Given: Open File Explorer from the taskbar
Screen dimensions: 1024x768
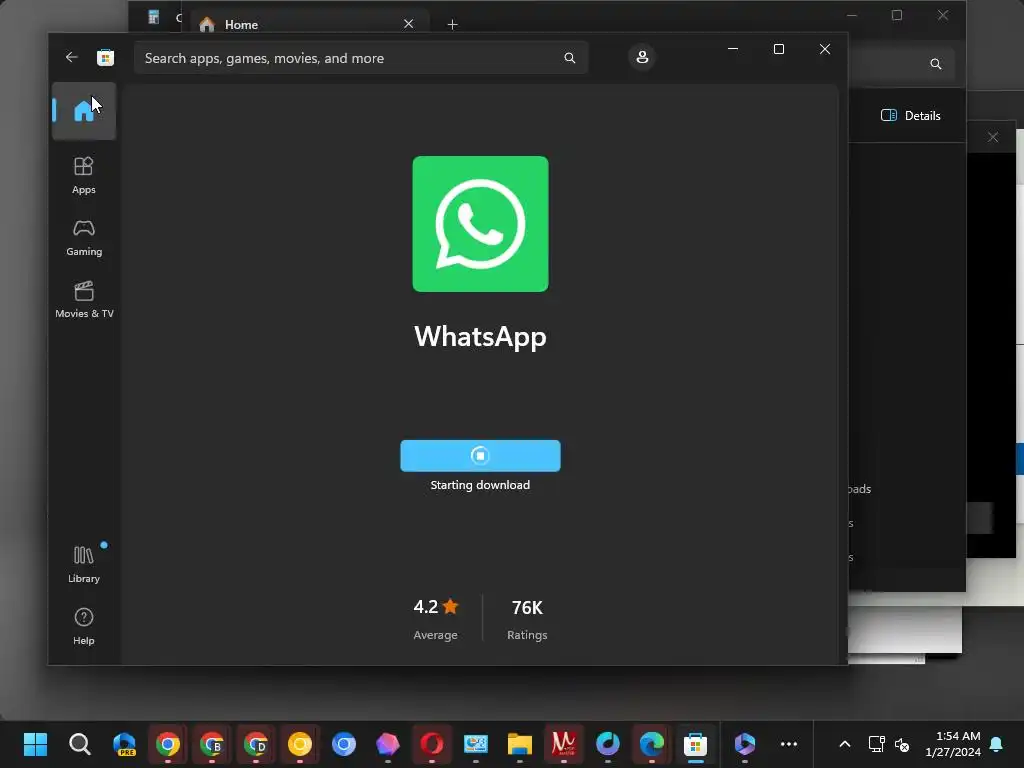Looking at the screenshot, I should click(x=520, y=744).
